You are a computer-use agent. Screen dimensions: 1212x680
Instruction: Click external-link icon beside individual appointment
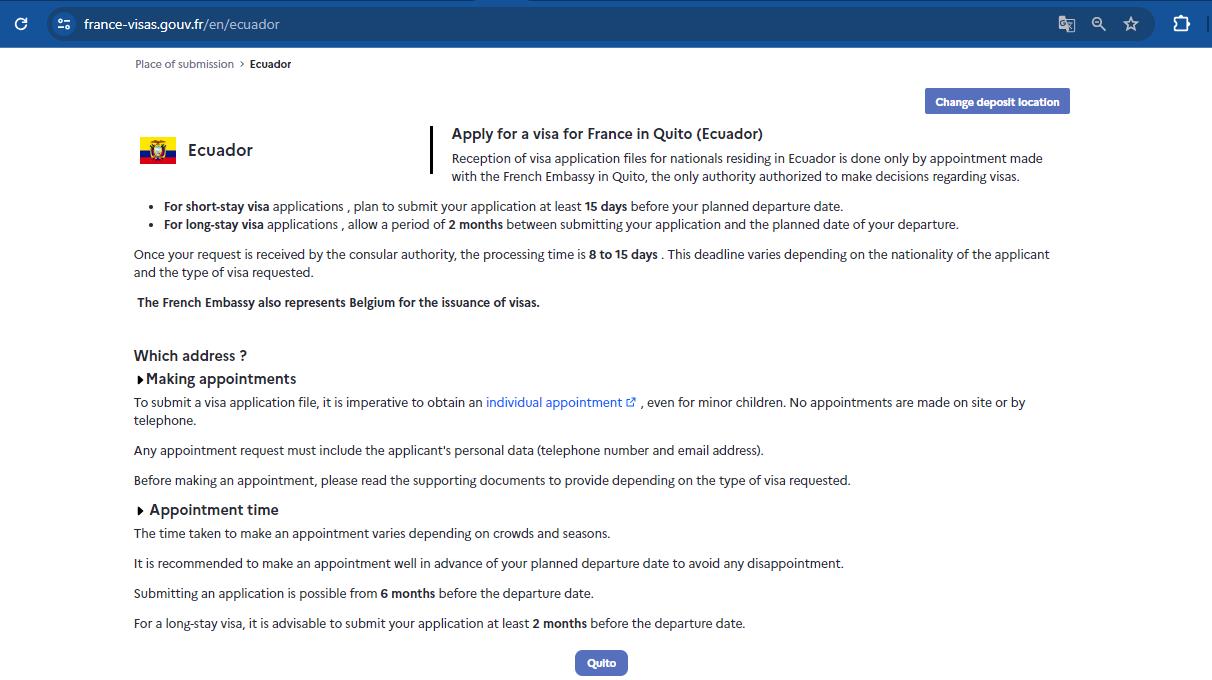point(631,403)
